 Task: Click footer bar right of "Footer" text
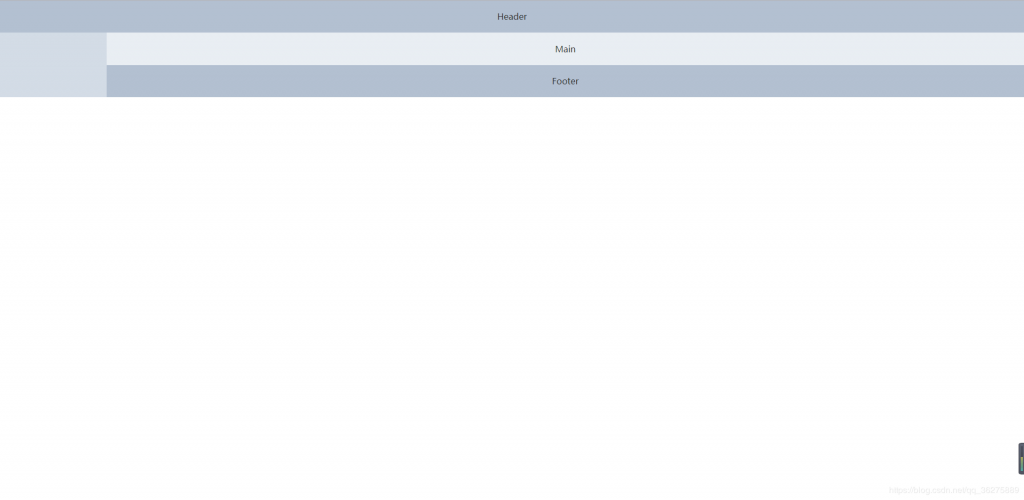click(800, 81)
